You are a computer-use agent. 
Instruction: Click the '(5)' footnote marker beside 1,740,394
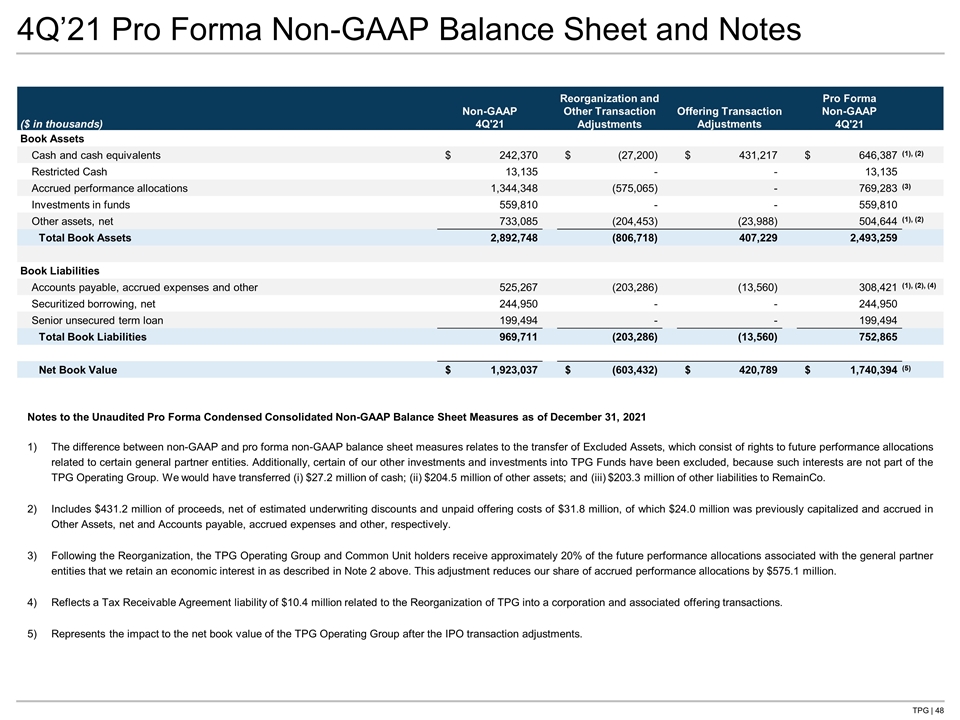906,369
